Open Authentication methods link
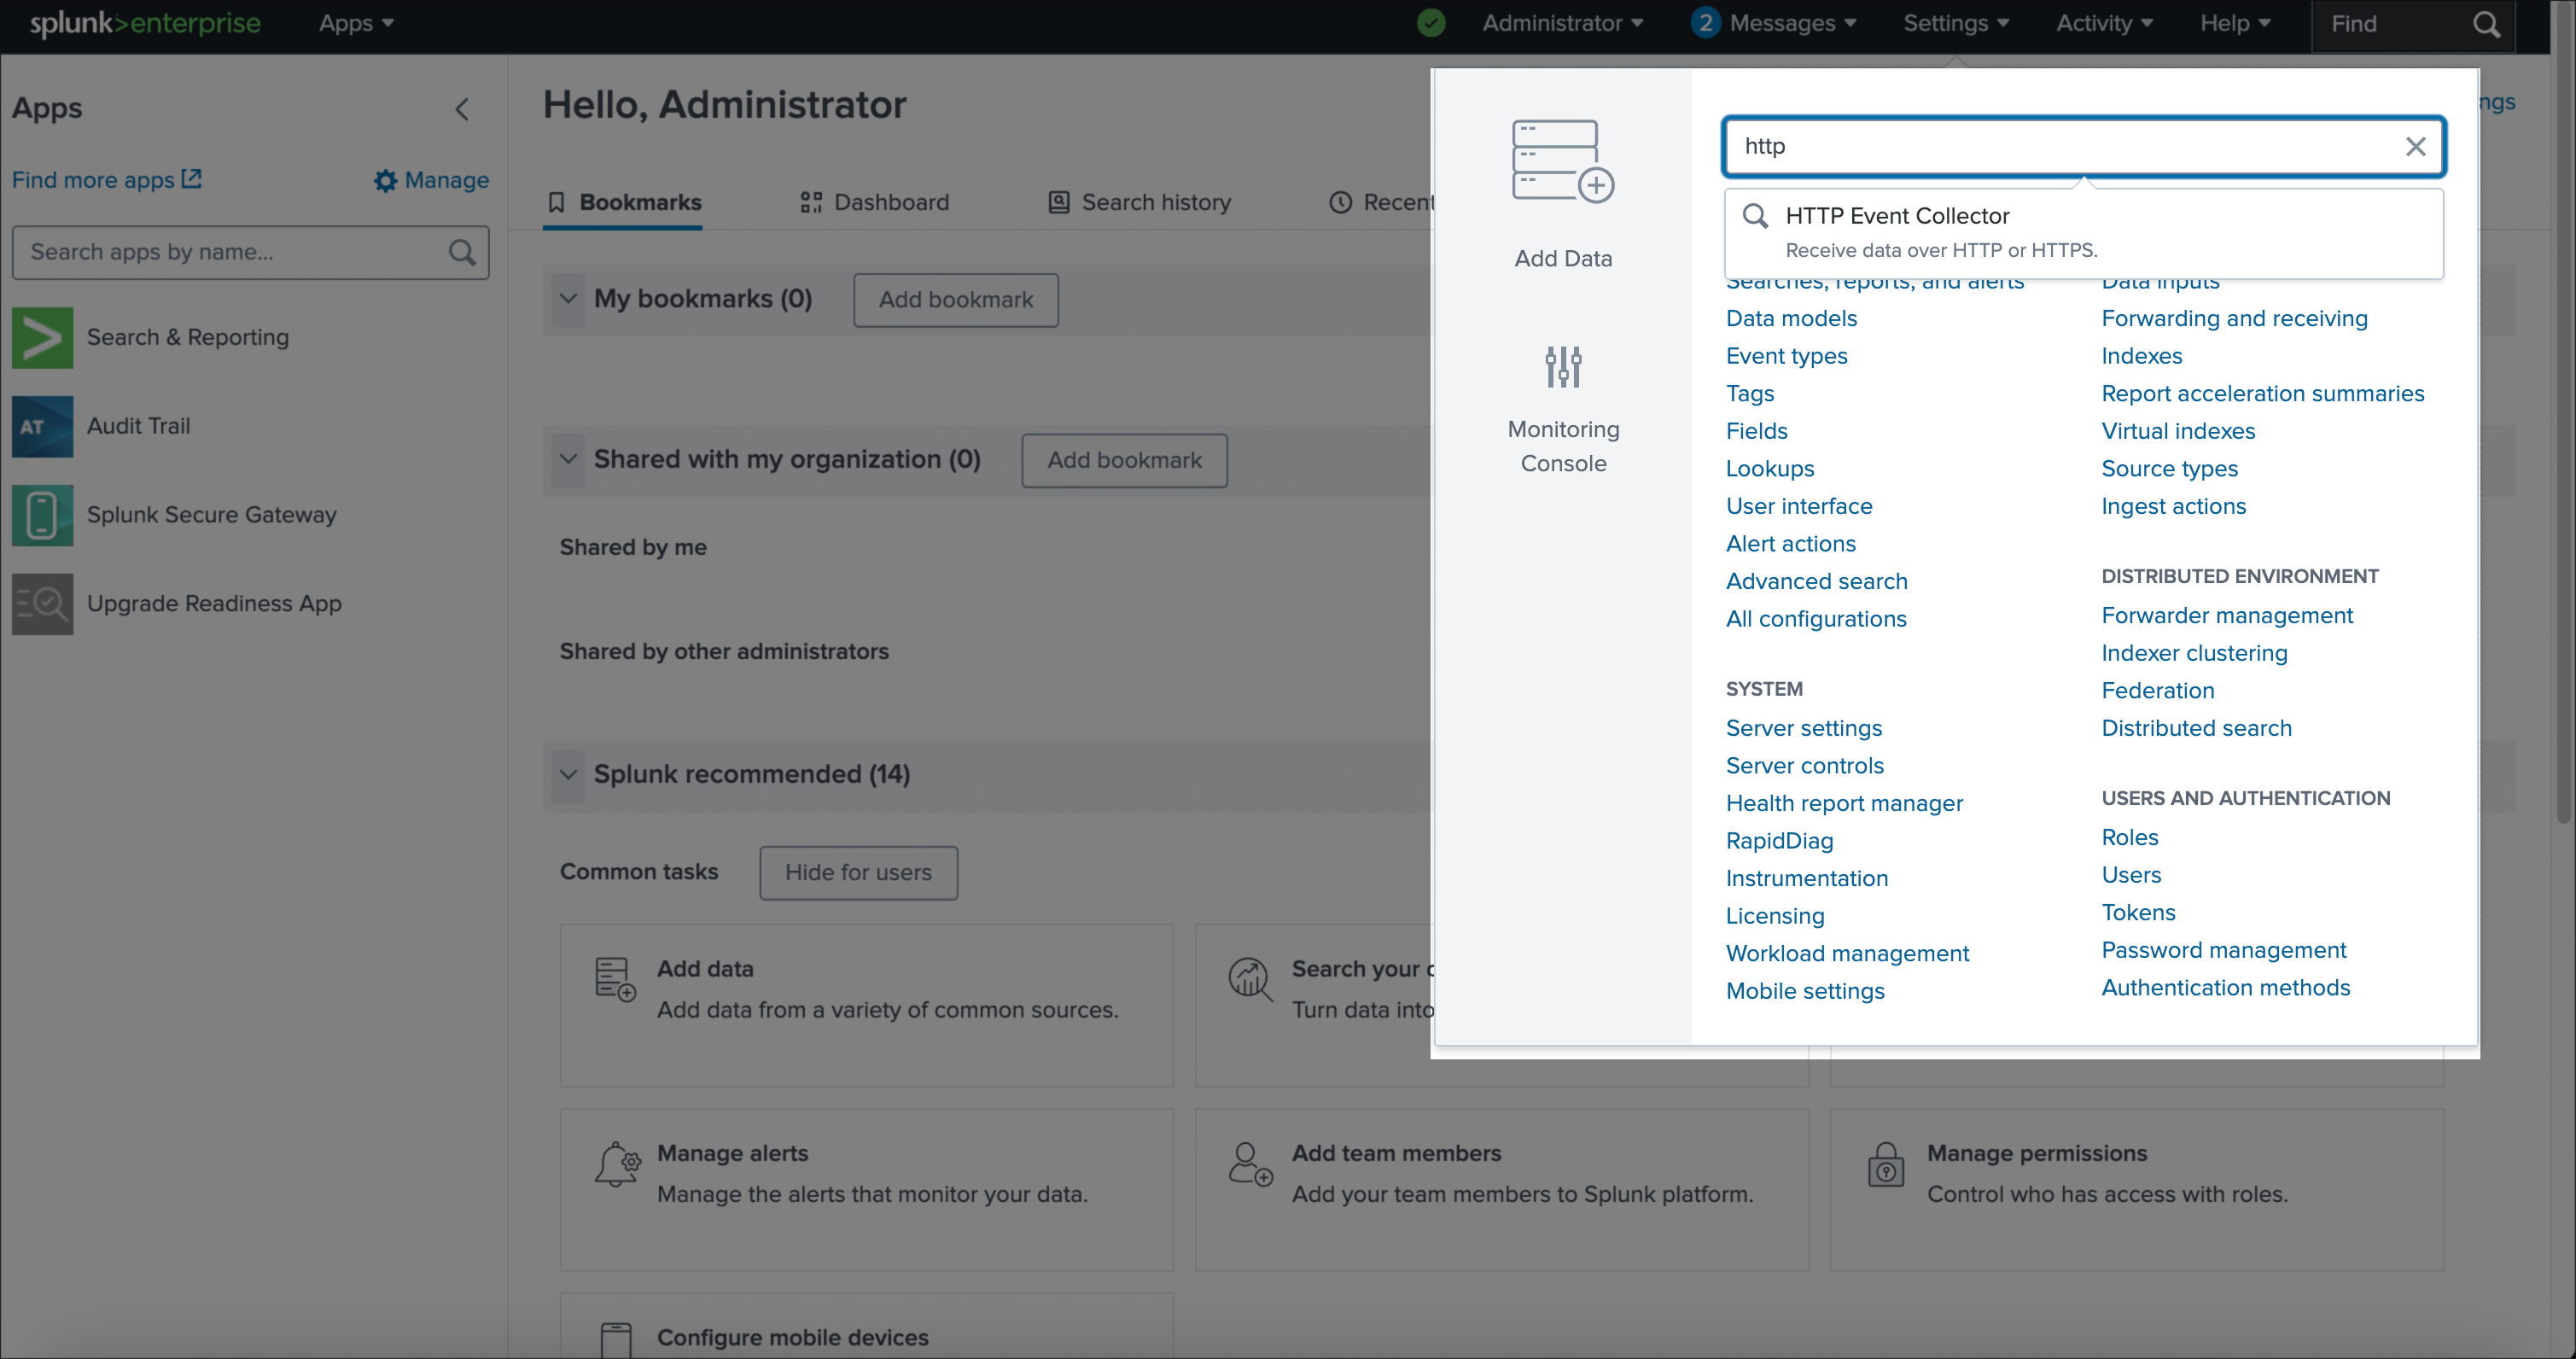The width and height of the screenshot is (2576, 1359). (x=2225, y=988)
